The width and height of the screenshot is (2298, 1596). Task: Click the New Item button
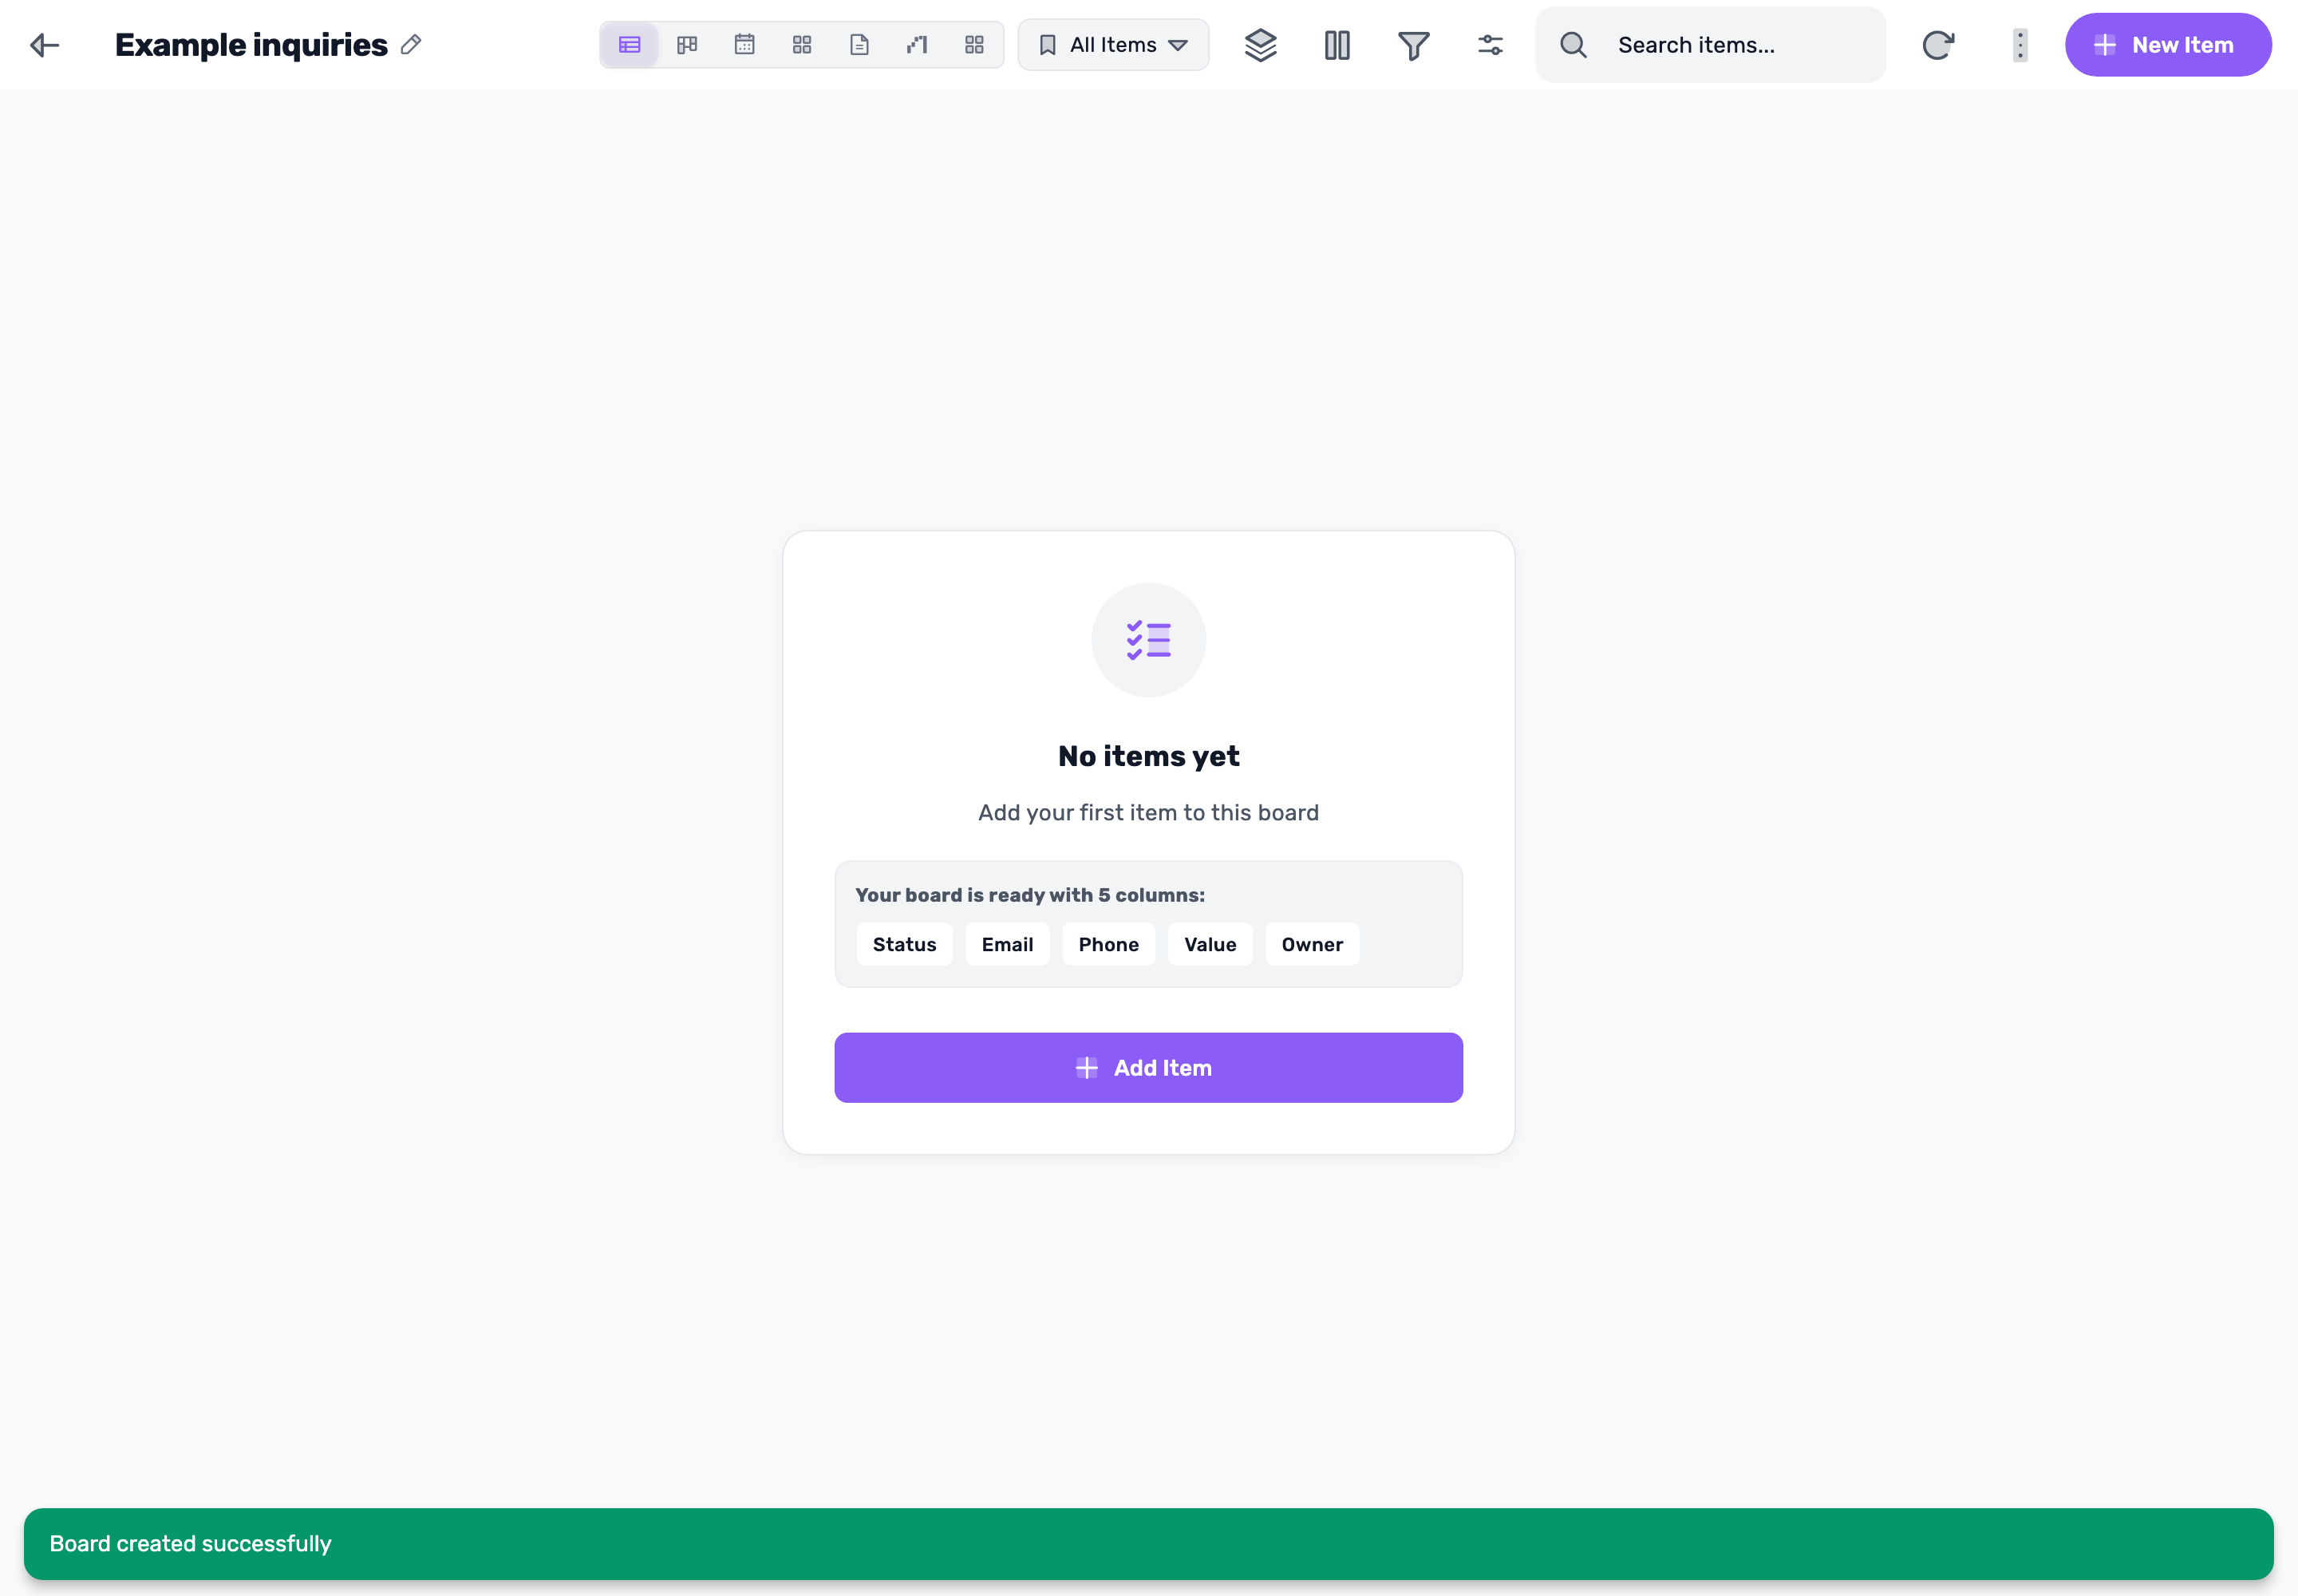click(2168, 45)
